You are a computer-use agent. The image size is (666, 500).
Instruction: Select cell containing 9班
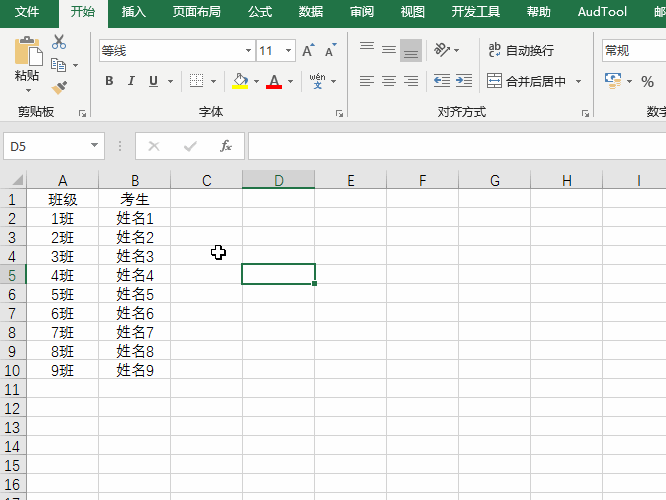tap(62, 370)
